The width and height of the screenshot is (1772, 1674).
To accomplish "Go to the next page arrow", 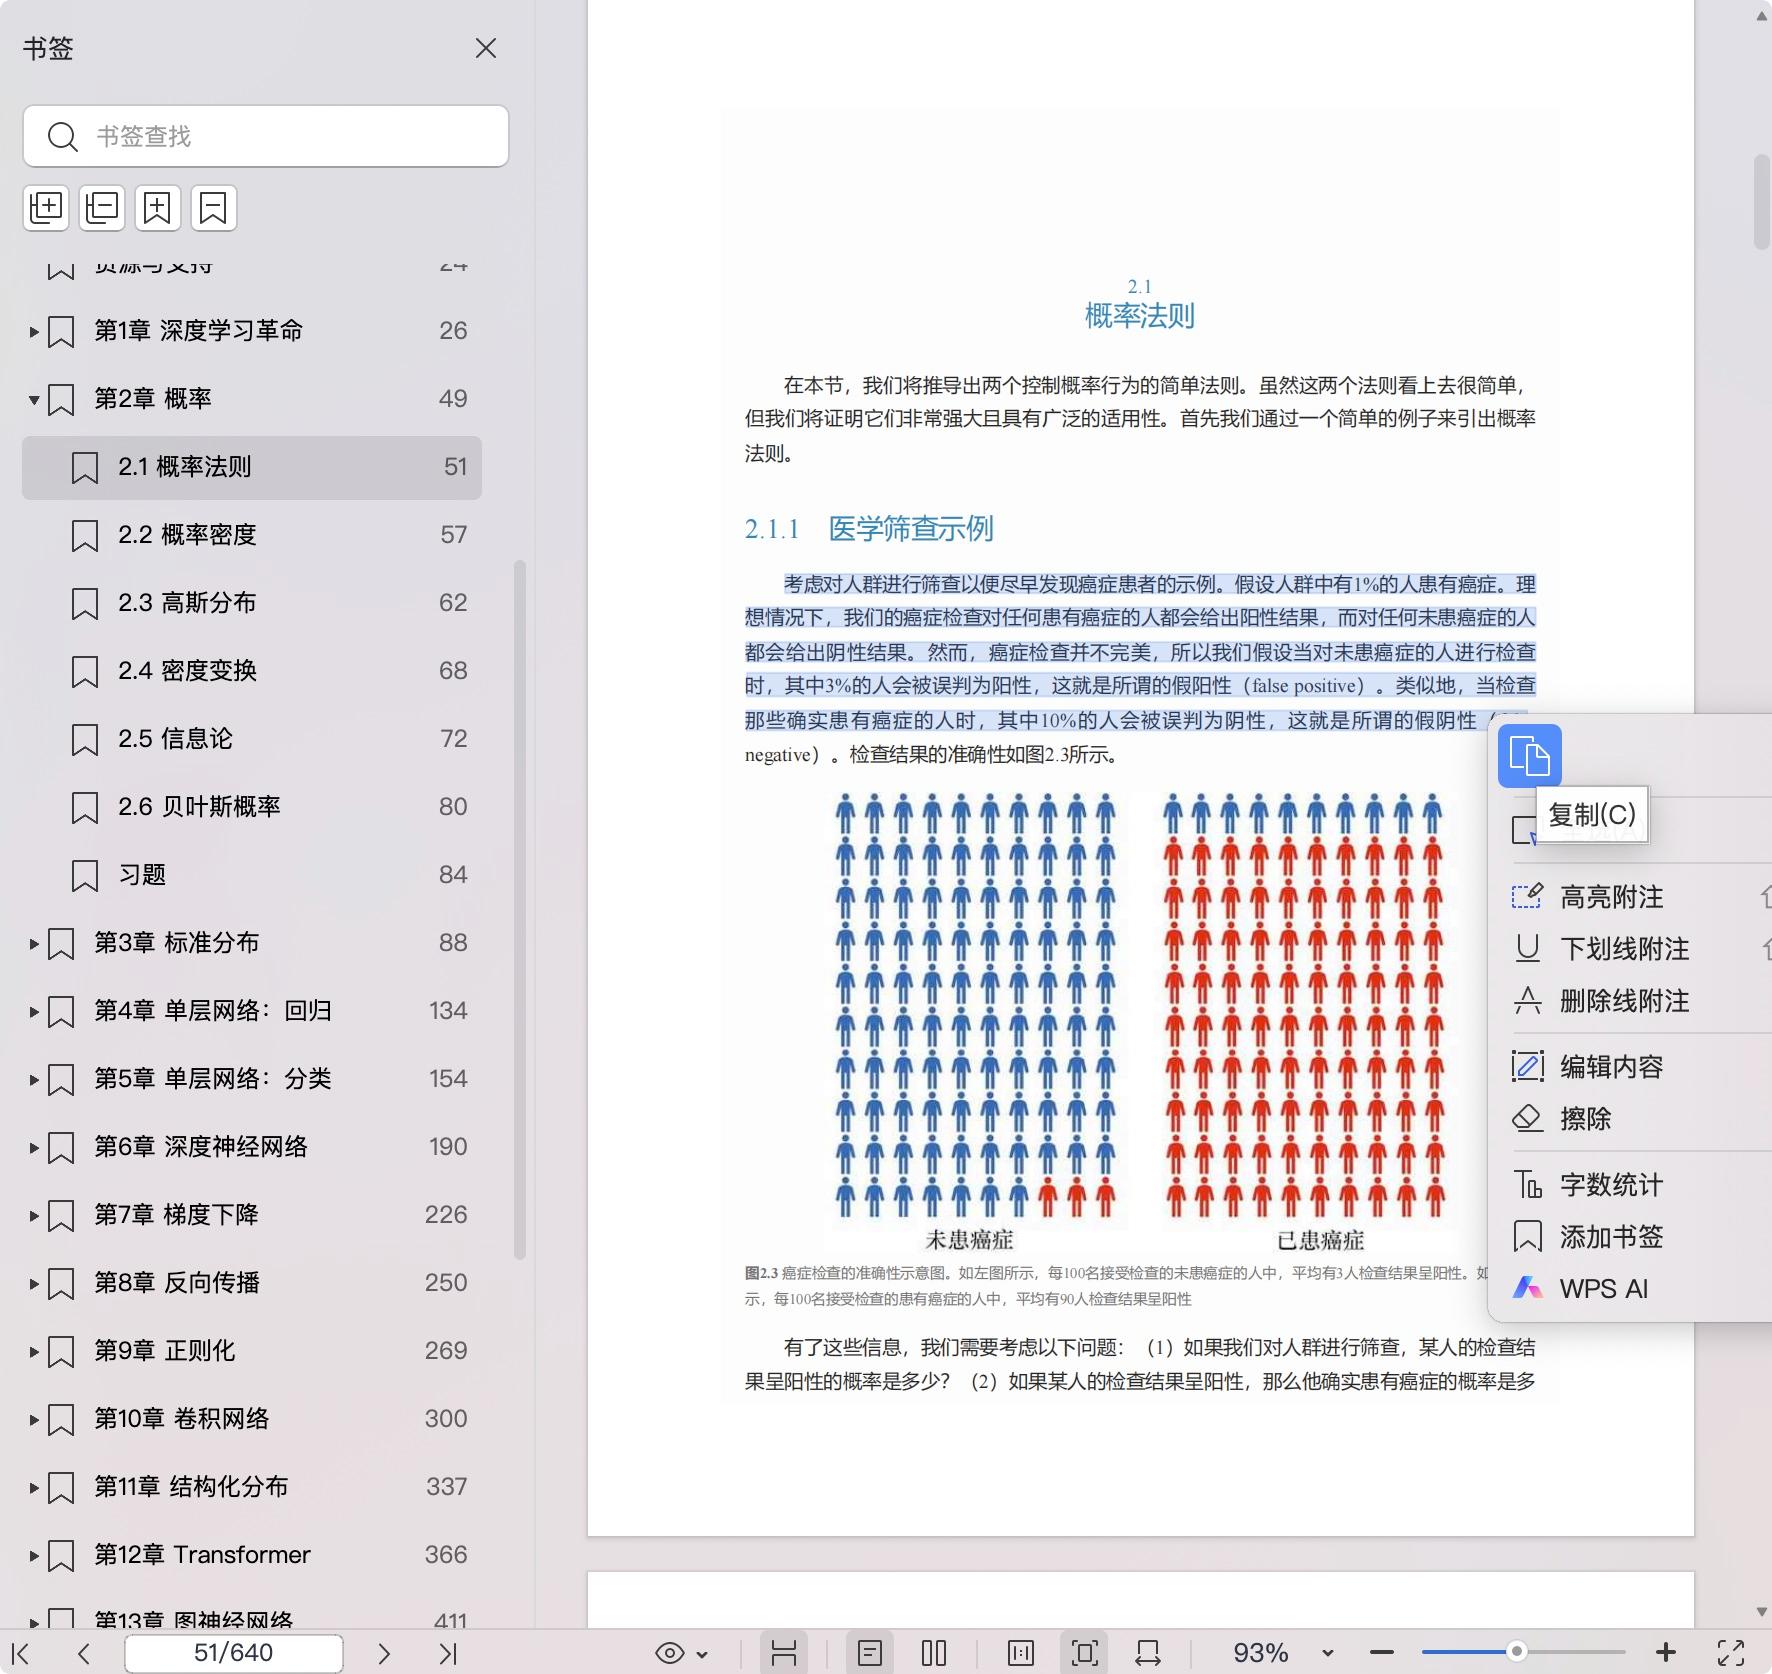I will click(x=384, y=1653).
